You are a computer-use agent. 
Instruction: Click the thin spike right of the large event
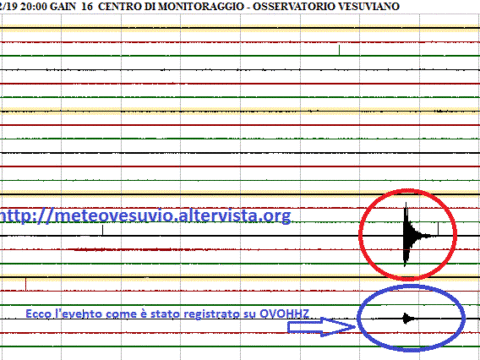pos(438,229)
